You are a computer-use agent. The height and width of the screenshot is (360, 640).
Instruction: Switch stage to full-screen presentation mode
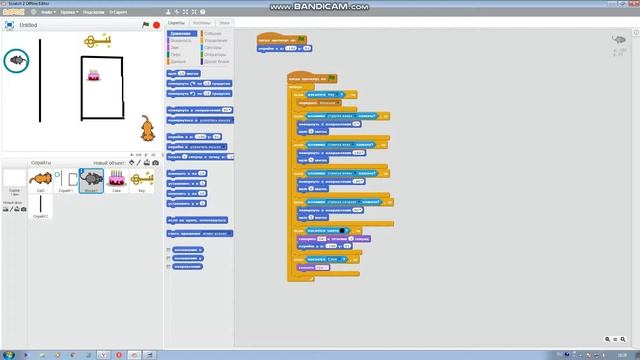point(9,25)
